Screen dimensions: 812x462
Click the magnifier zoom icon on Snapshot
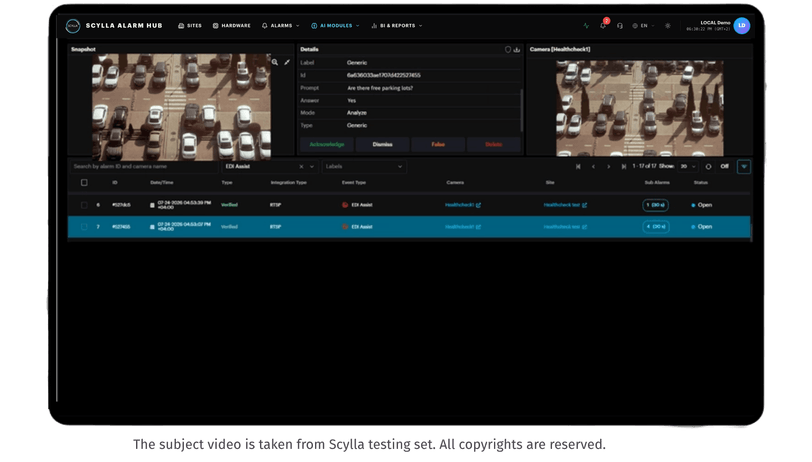tap(275, 62)
